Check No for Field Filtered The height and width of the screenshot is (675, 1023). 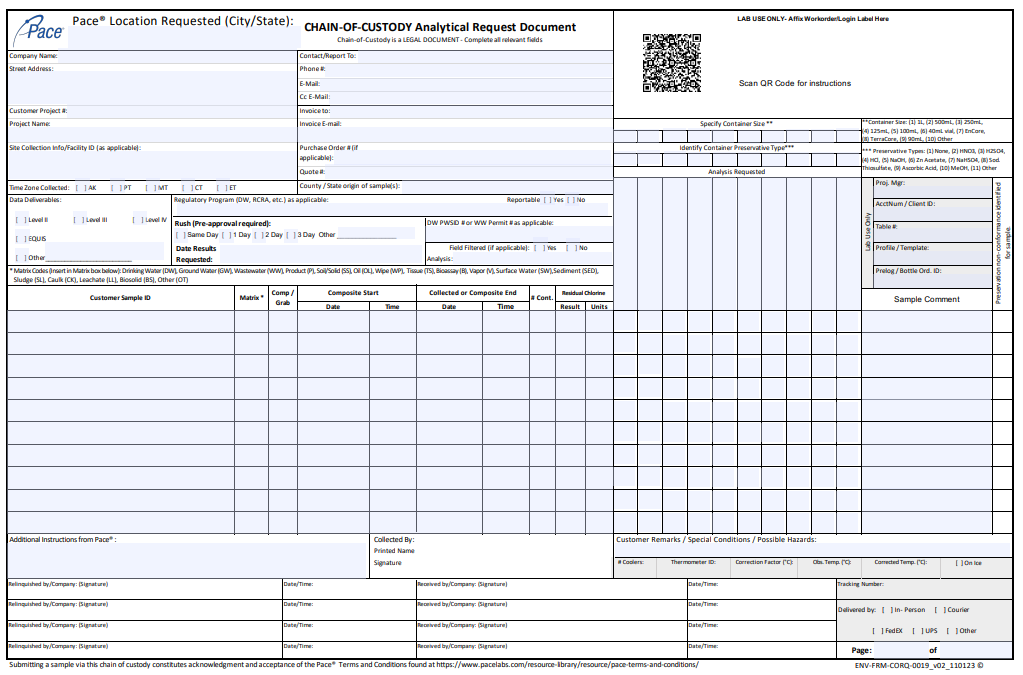pyautogui.click(x=569, y=247)
